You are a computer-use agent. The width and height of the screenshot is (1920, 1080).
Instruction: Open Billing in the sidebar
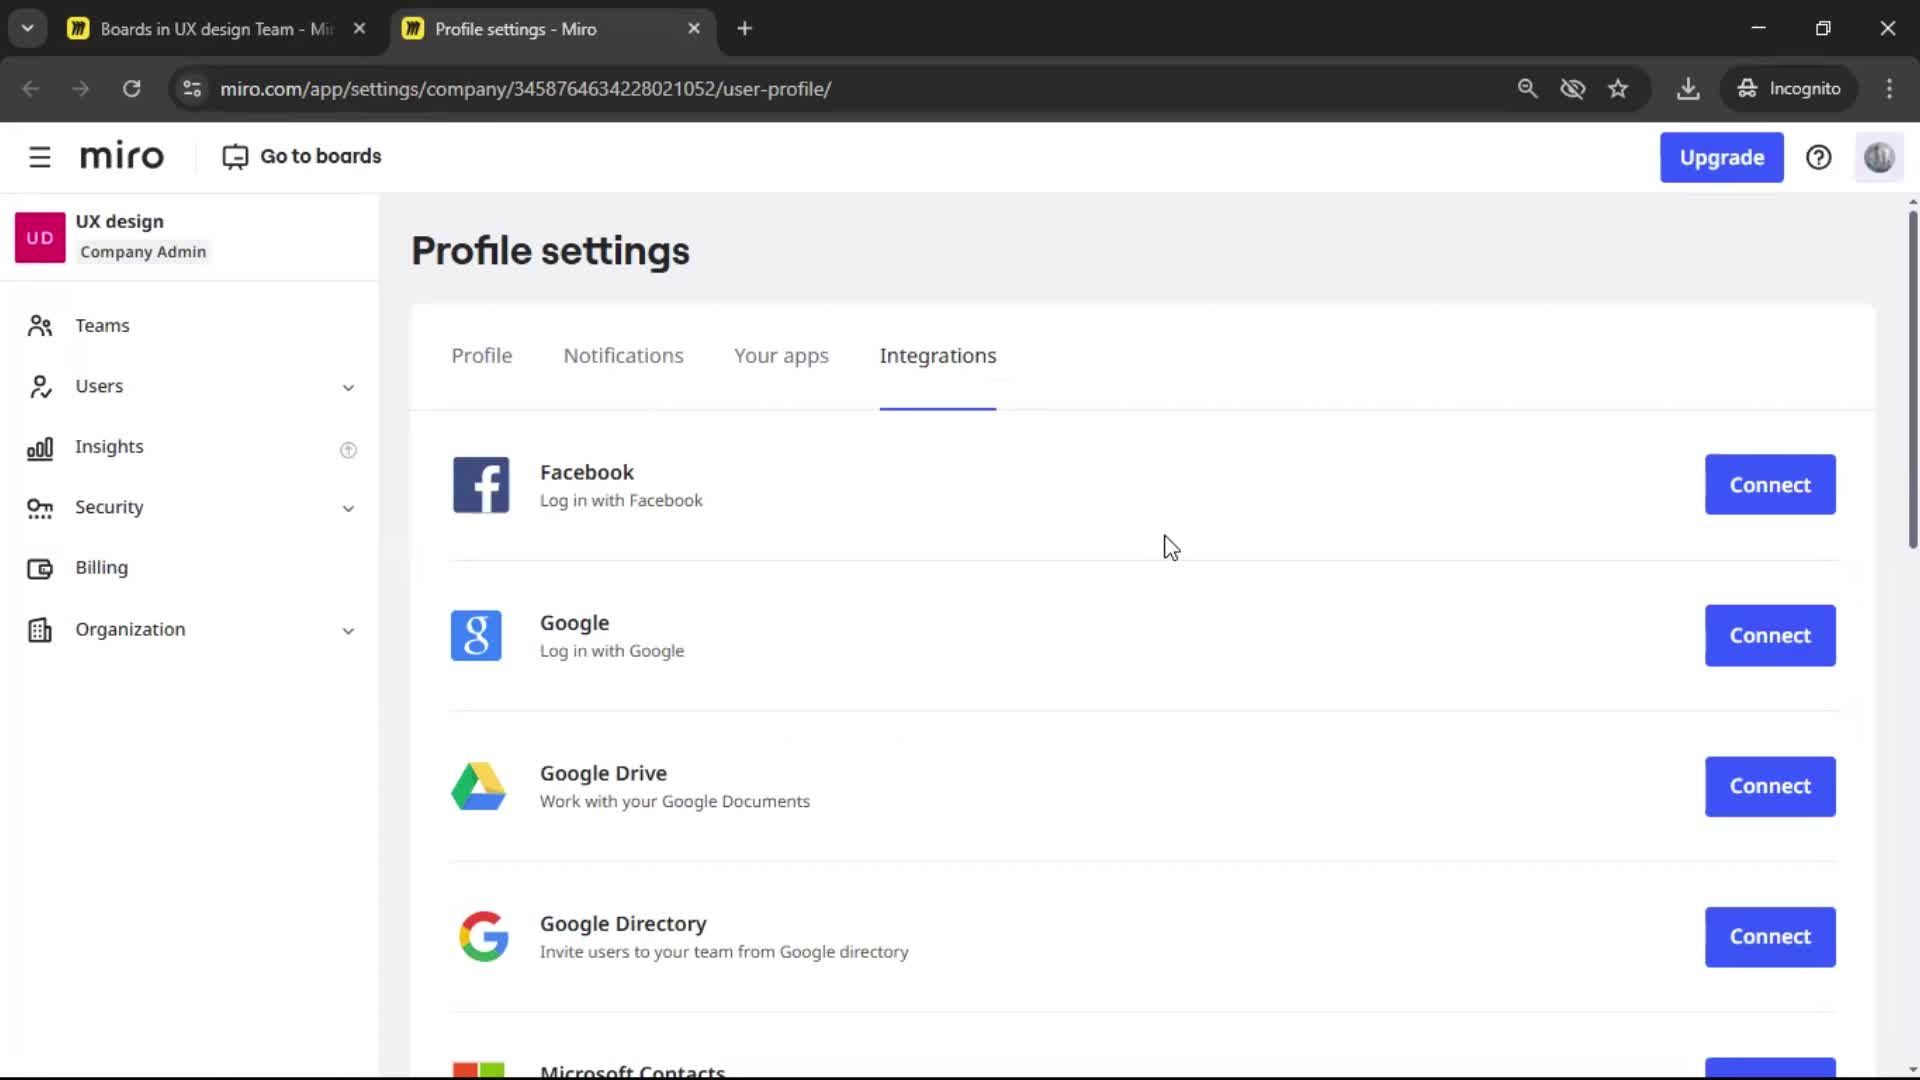[x=101, y=568]
